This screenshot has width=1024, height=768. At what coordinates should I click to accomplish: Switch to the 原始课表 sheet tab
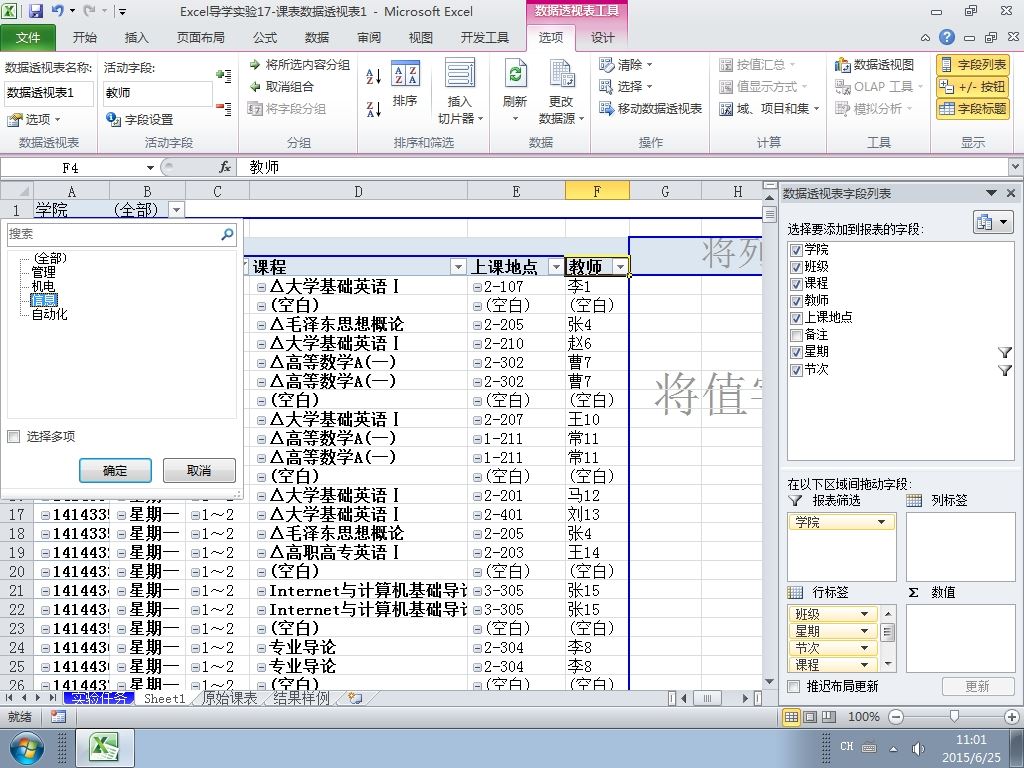point(229,698)
